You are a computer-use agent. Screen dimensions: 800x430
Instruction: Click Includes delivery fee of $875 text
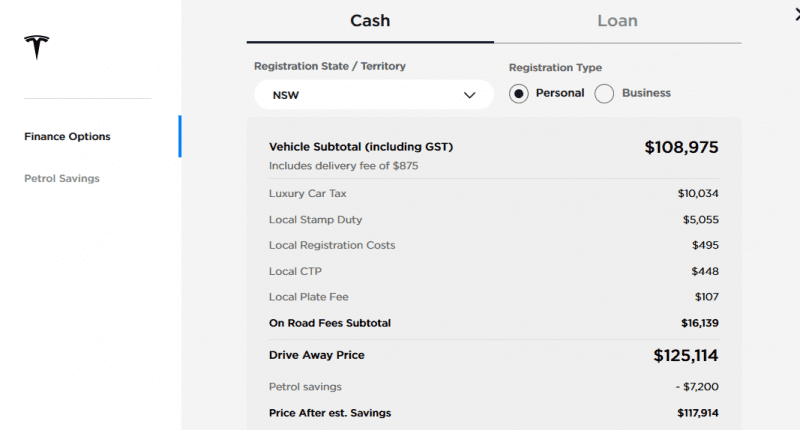pyautogui.click(x=343, y=166)
